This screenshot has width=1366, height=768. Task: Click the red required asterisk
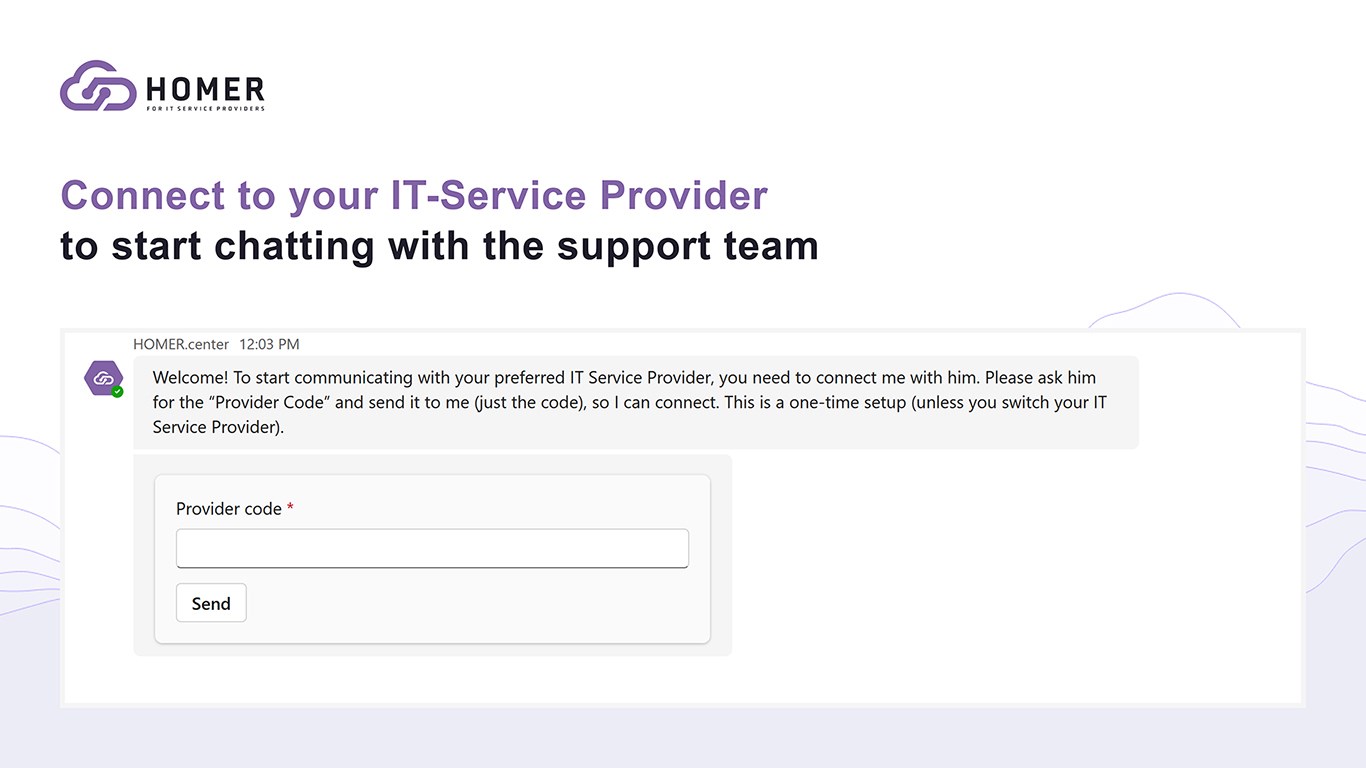(x=290, y=508)
